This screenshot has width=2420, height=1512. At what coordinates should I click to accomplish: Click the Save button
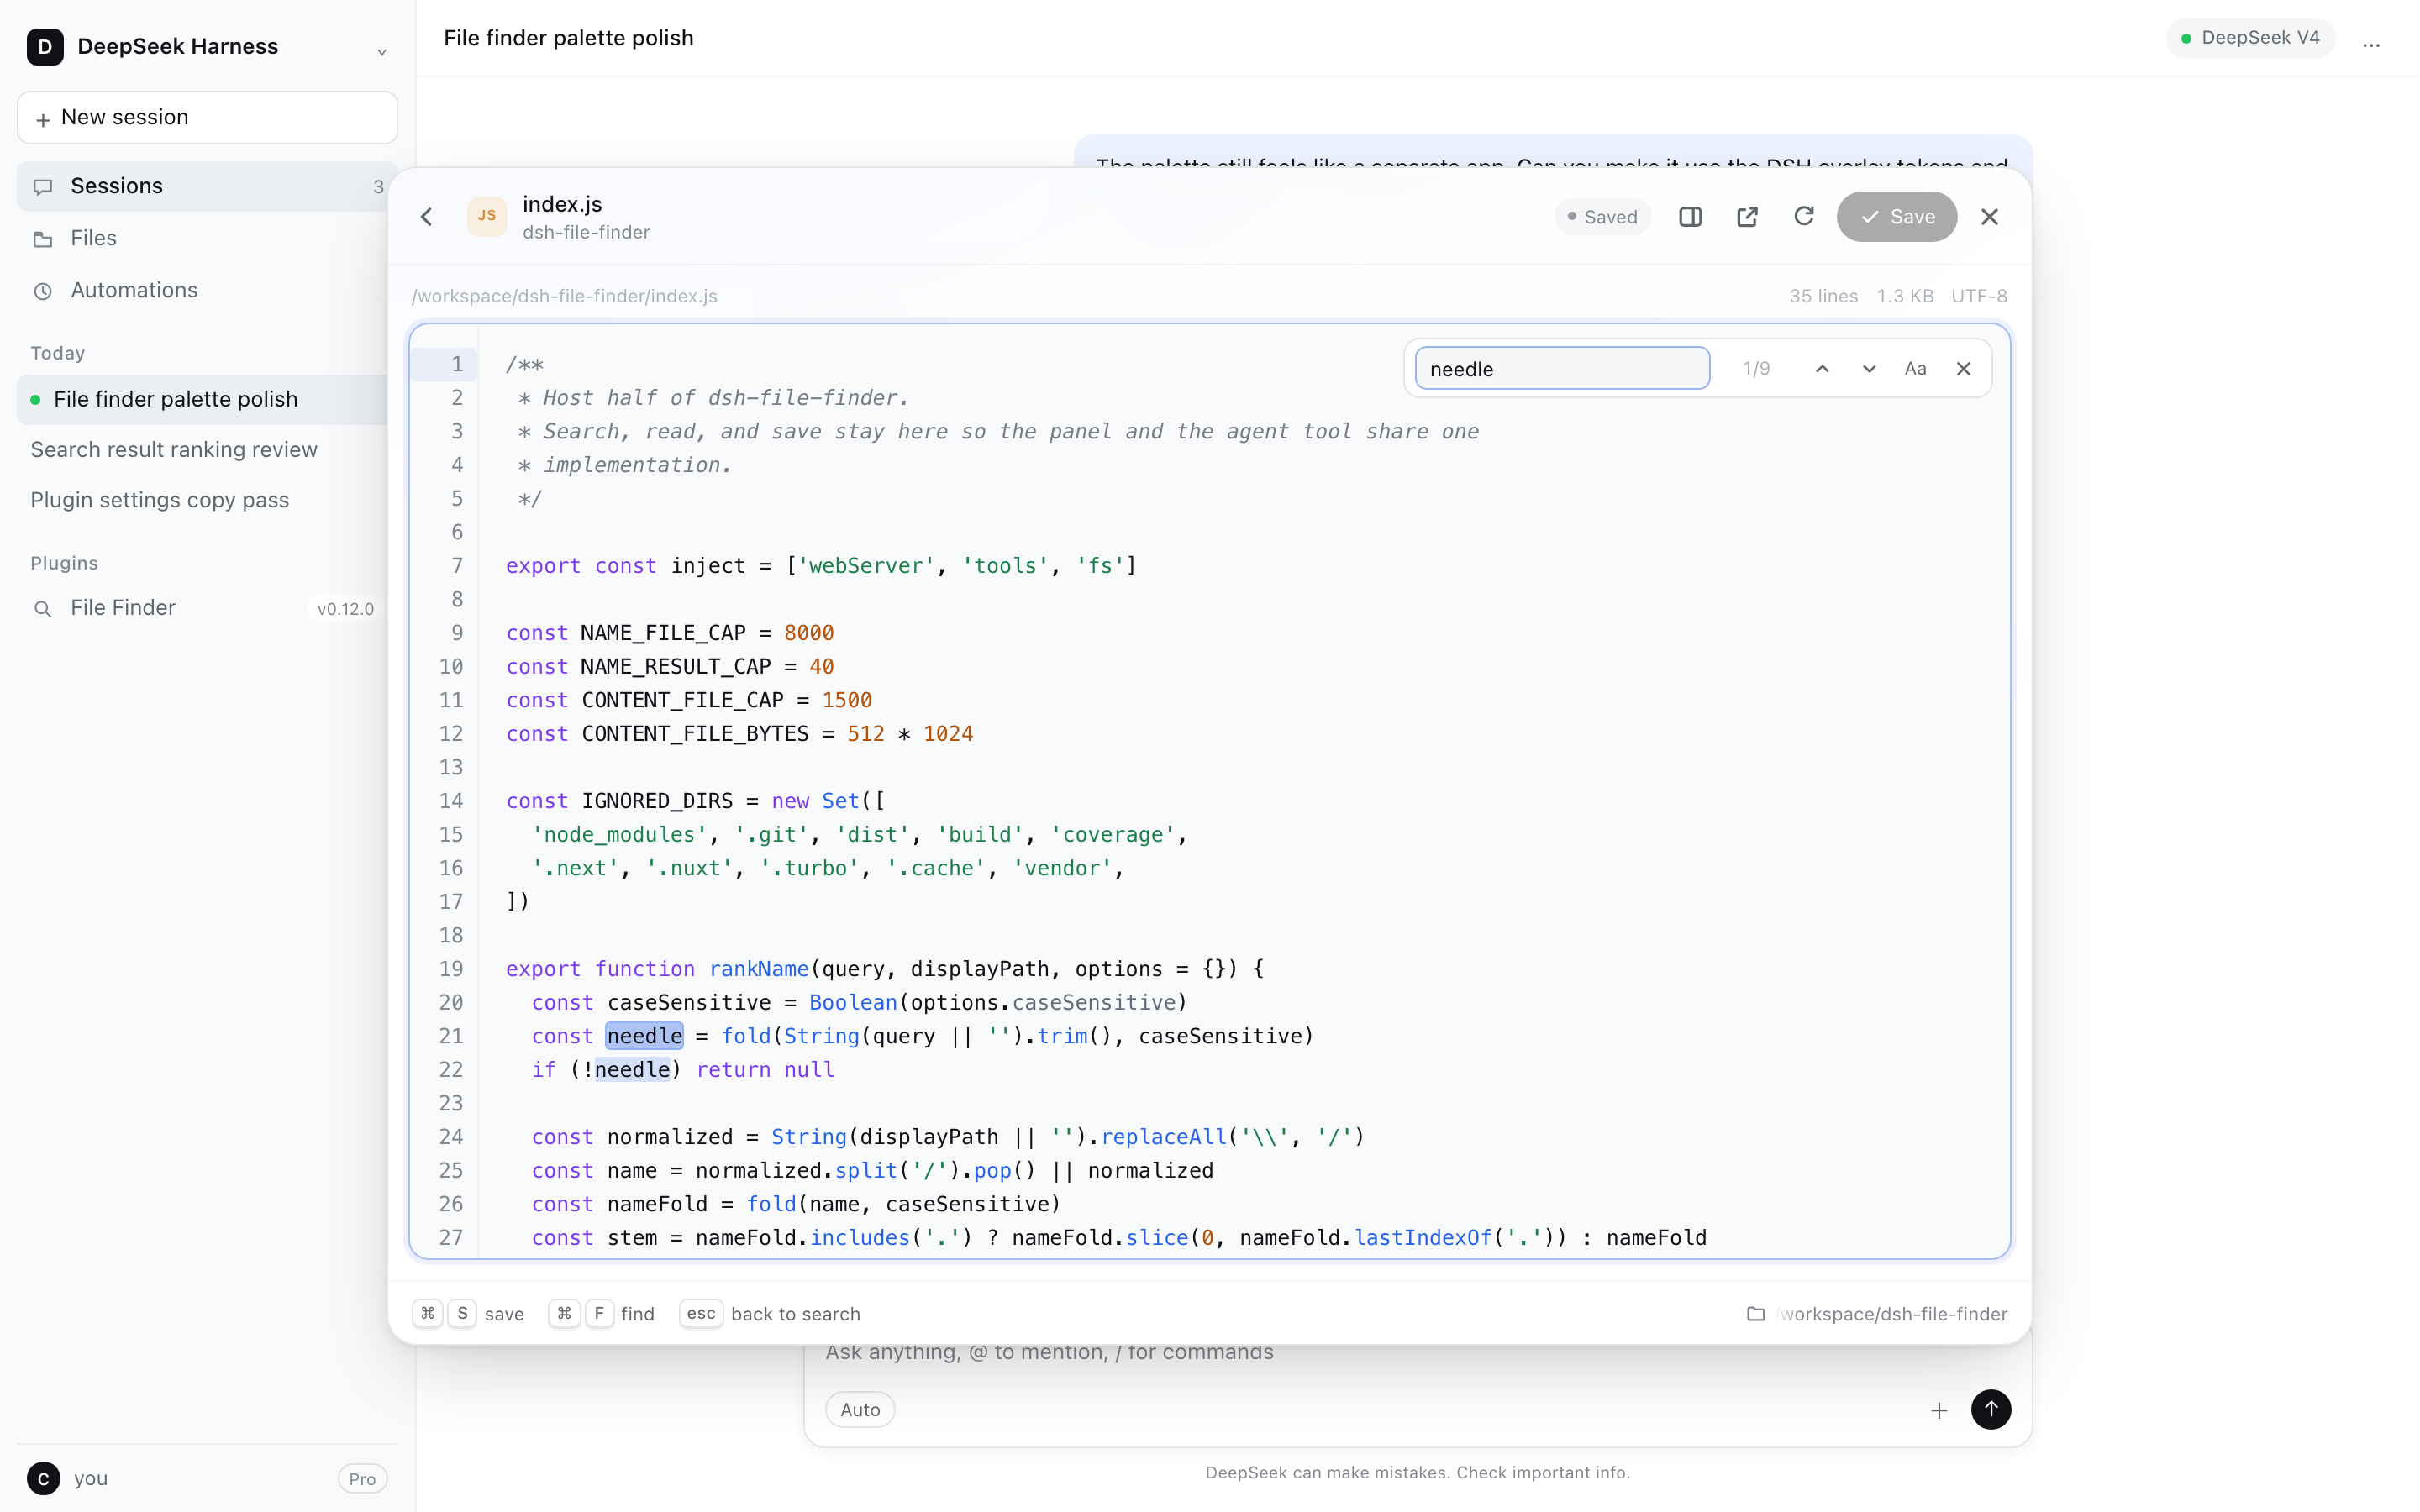point(1896,216)
